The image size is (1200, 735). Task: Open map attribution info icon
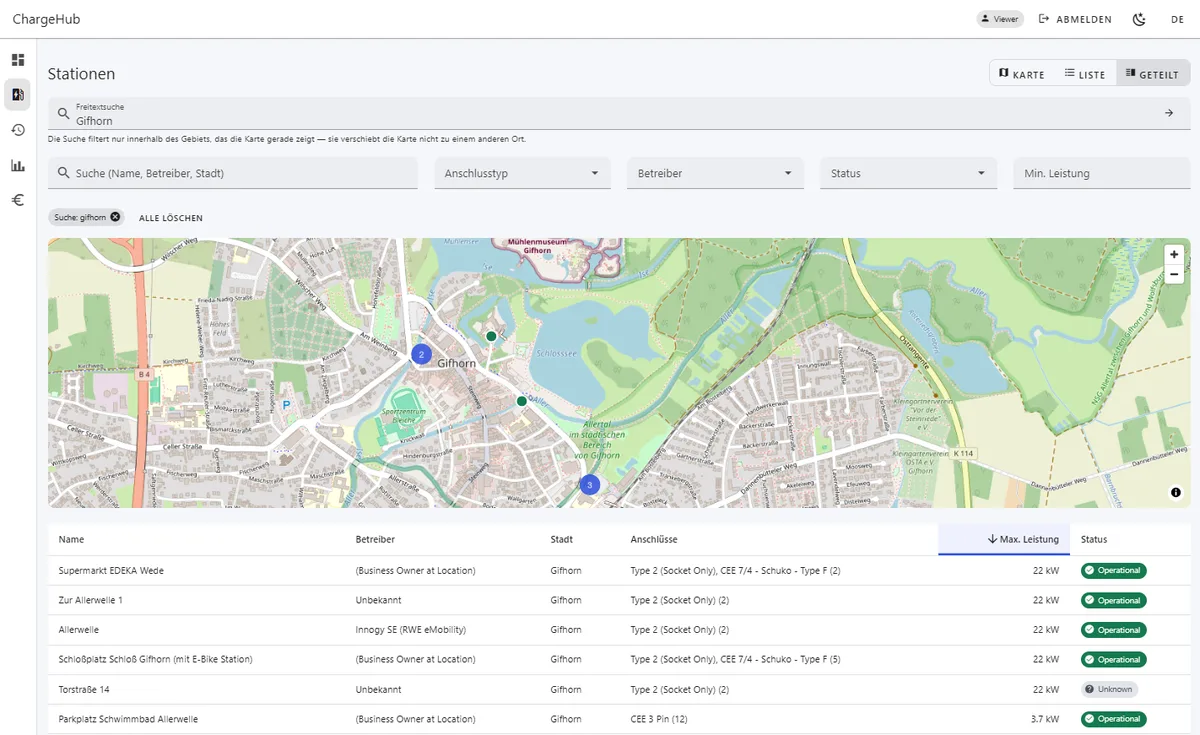(x=1175, y=492)
